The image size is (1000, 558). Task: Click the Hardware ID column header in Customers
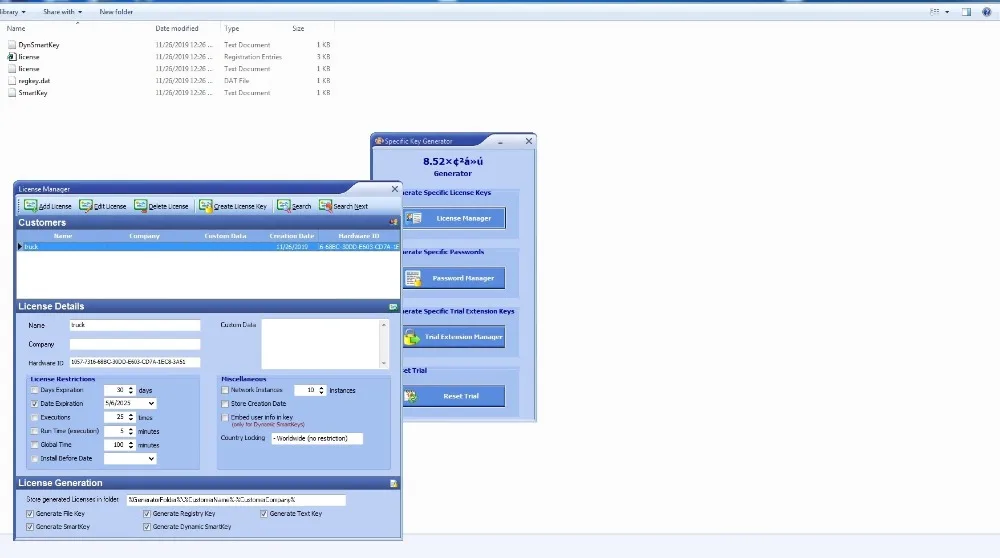(358, 236)
